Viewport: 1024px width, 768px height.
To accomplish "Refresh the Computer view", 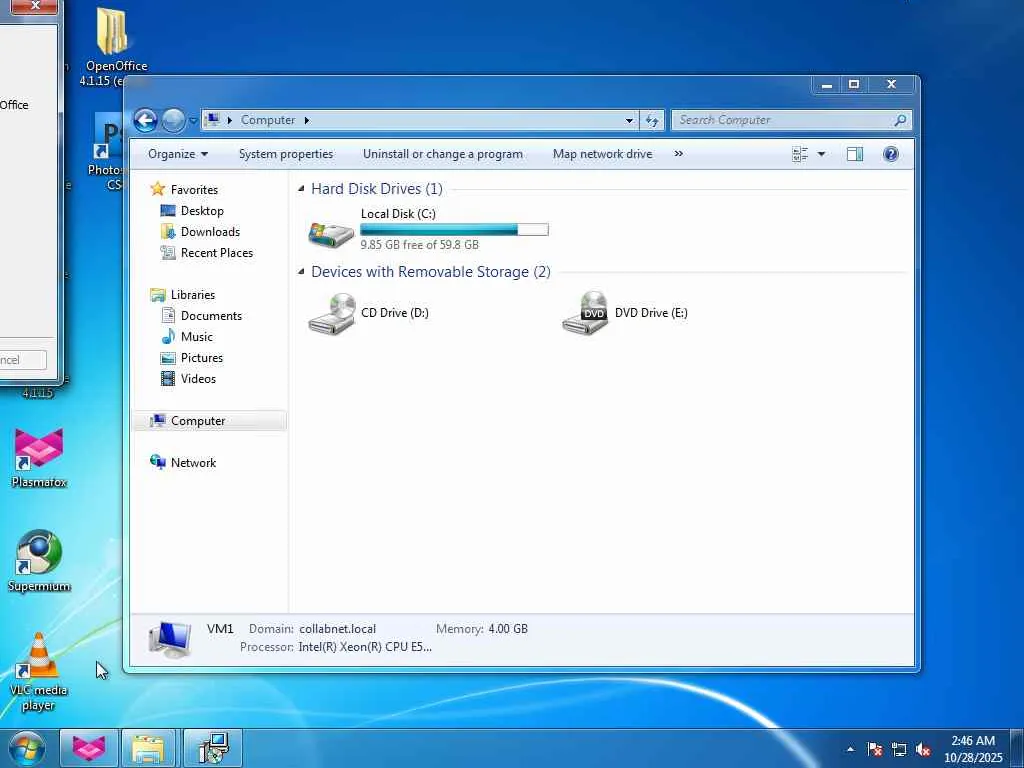I will click(x=652, y=120).
